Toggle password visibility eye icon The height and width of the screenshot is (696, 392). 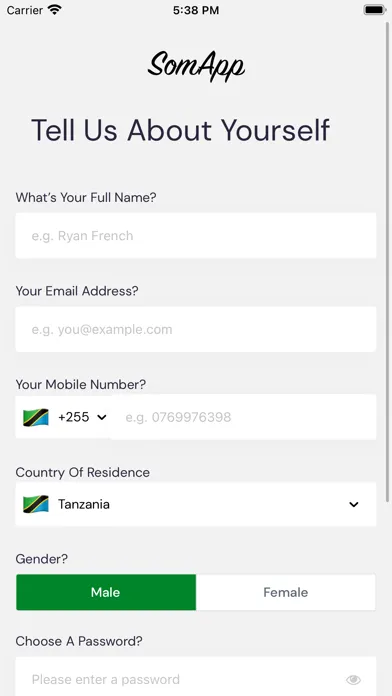pos(353,679)
